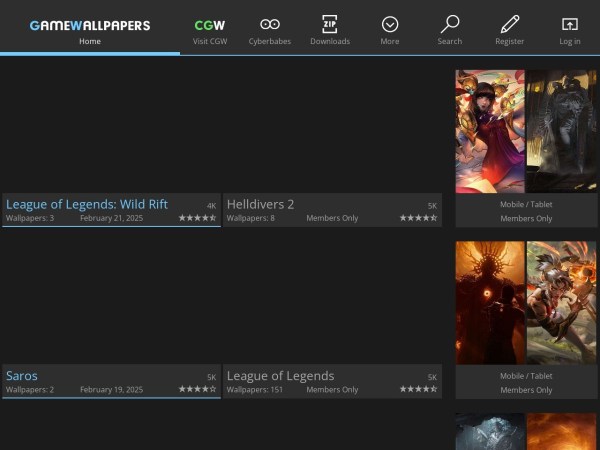
Task: Click star rating under Helldivers 2
Action: [418, 218]
